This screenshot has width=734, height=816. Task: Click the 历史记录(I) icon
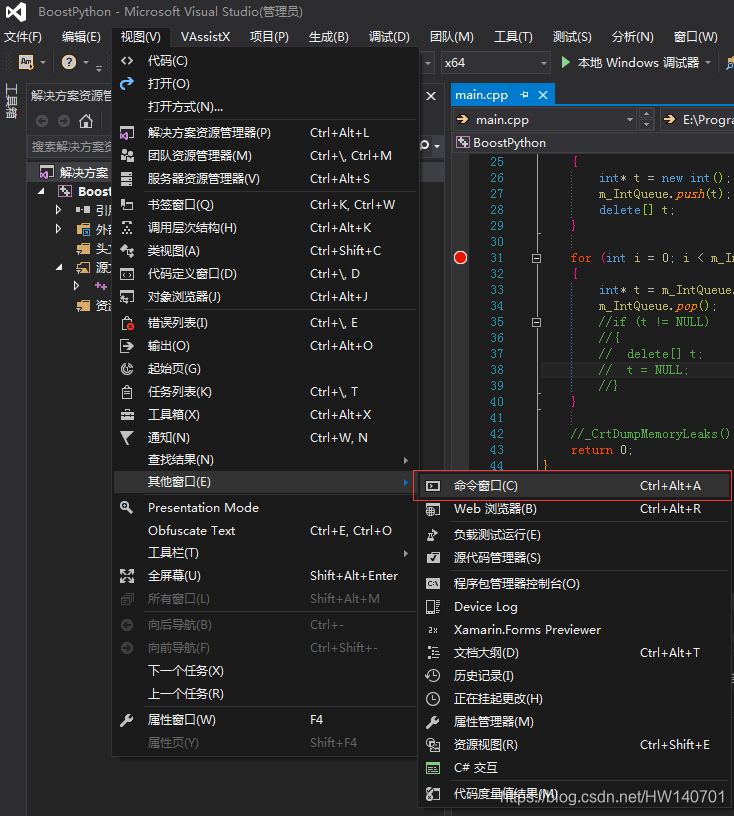(433, 675)
